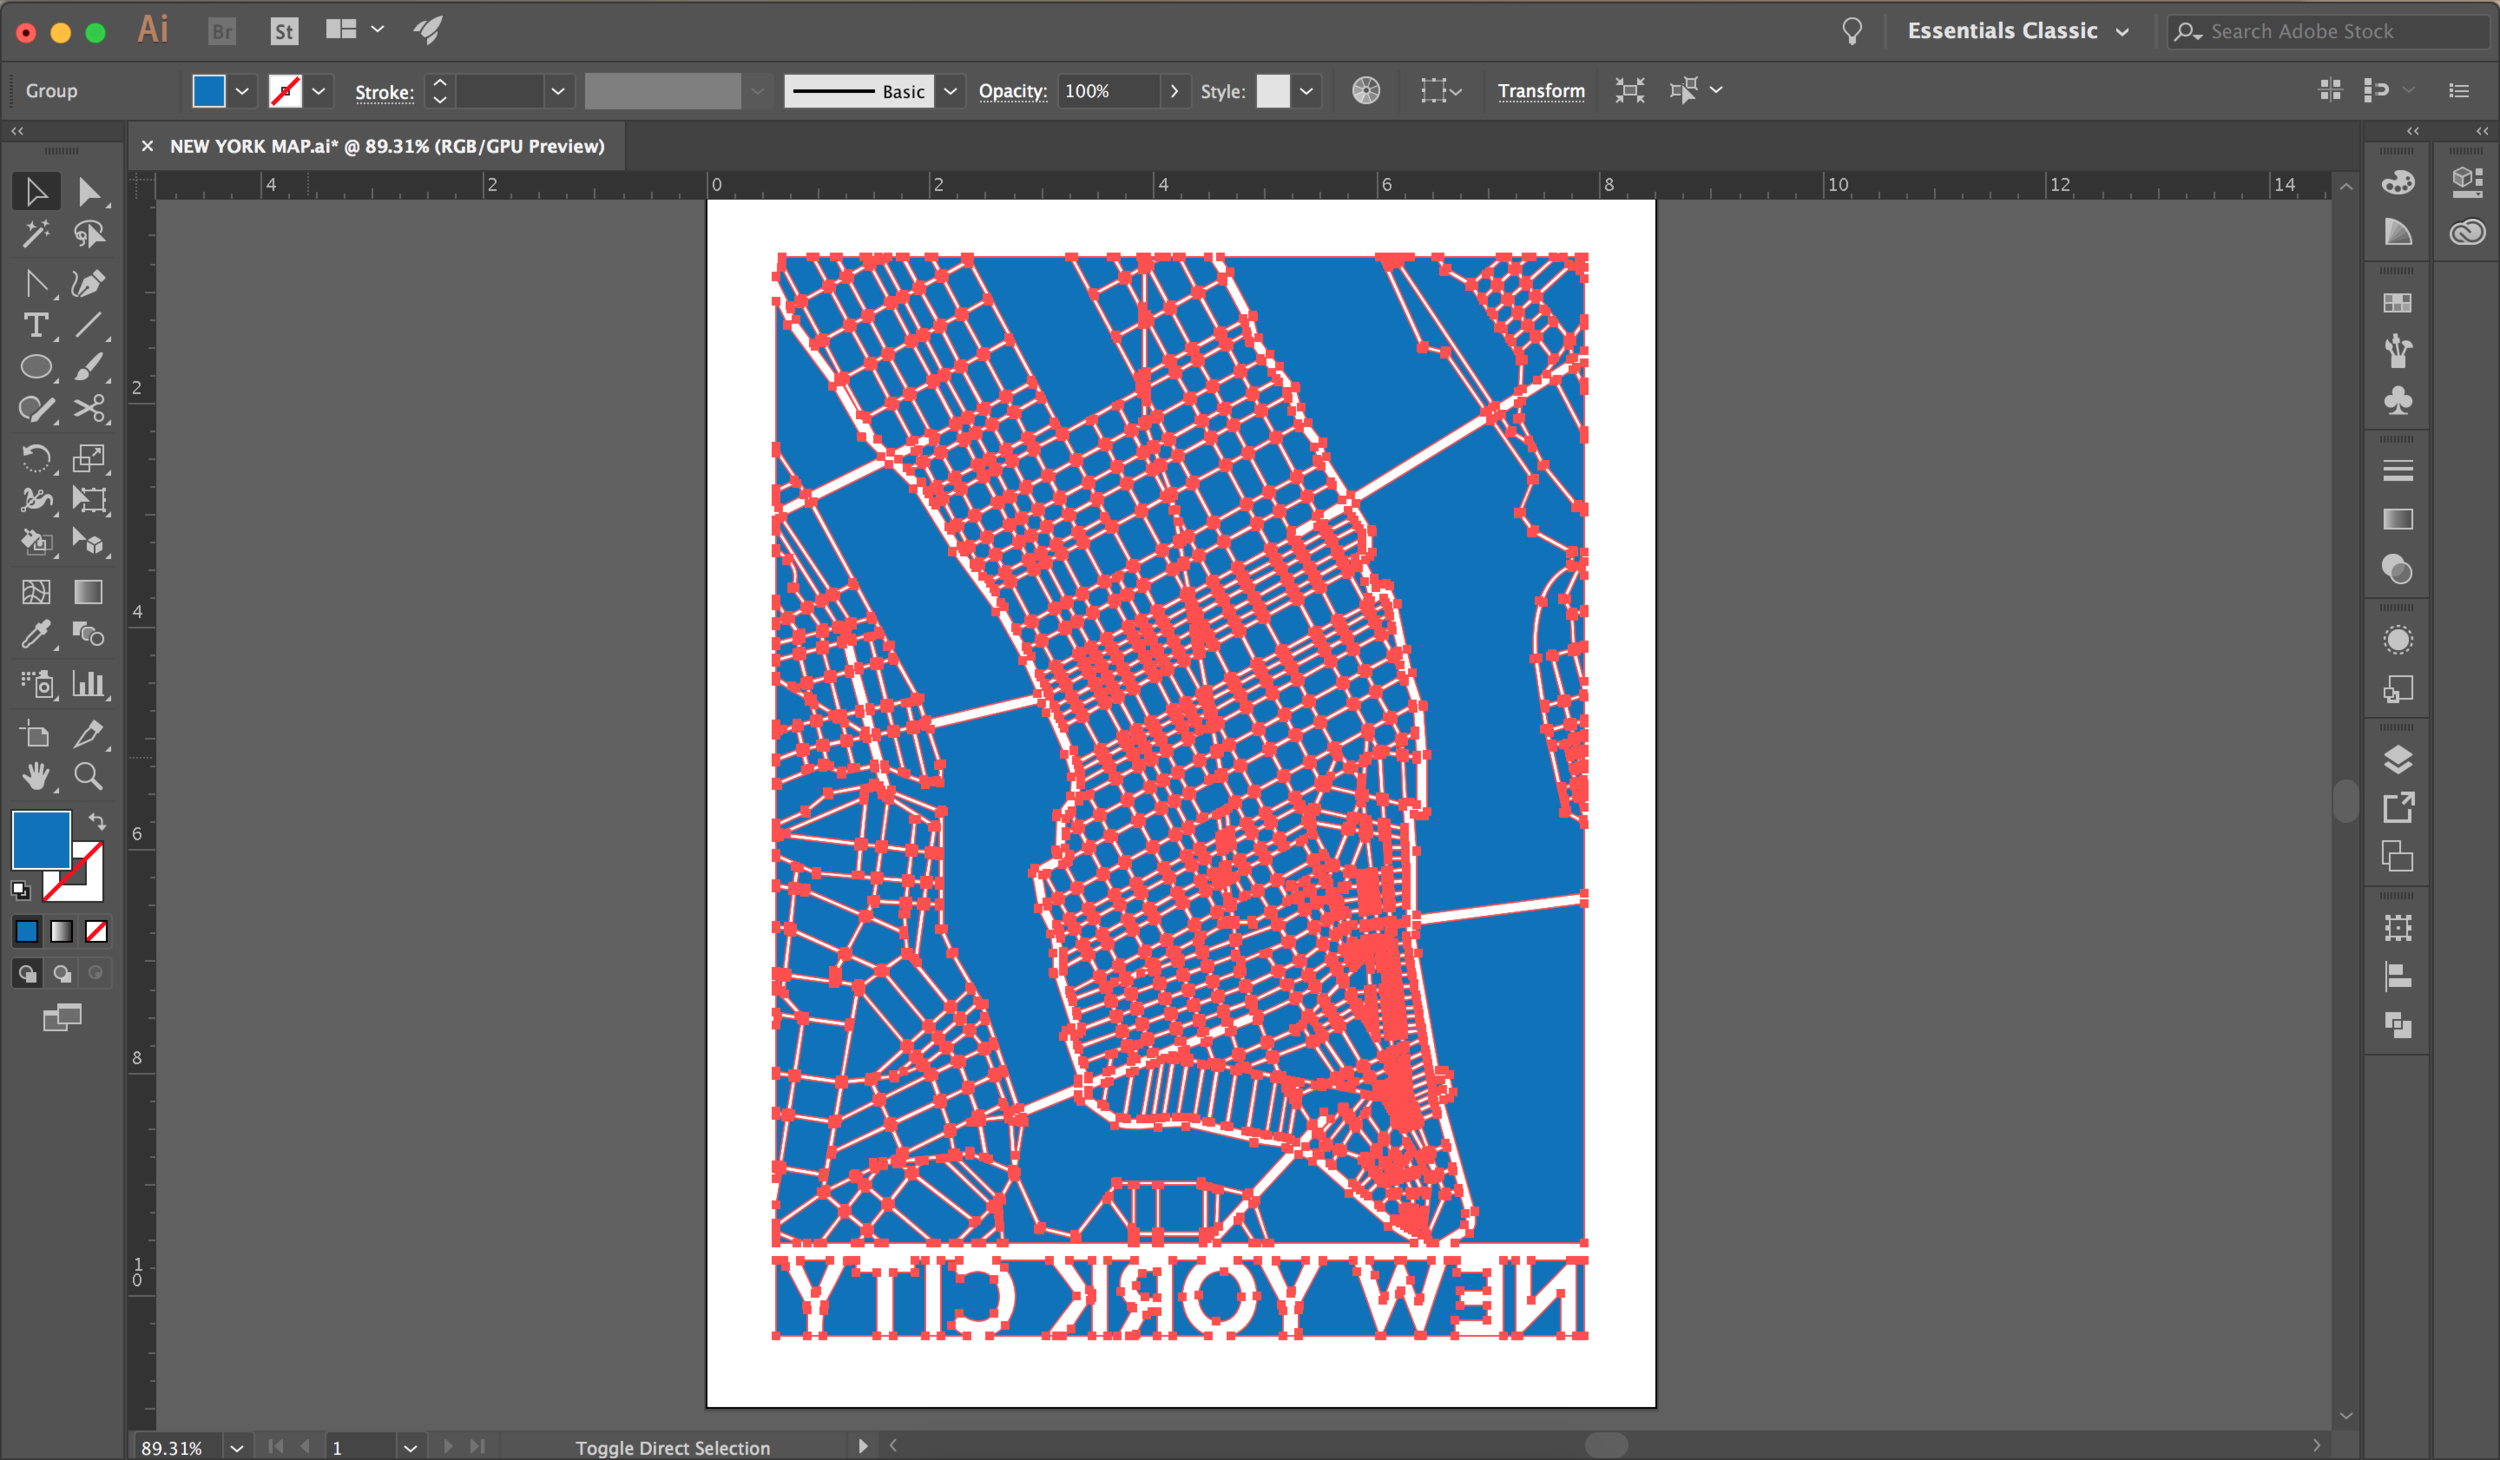
Task: Select the Magic Wand tool
Action: coord(36,234)
